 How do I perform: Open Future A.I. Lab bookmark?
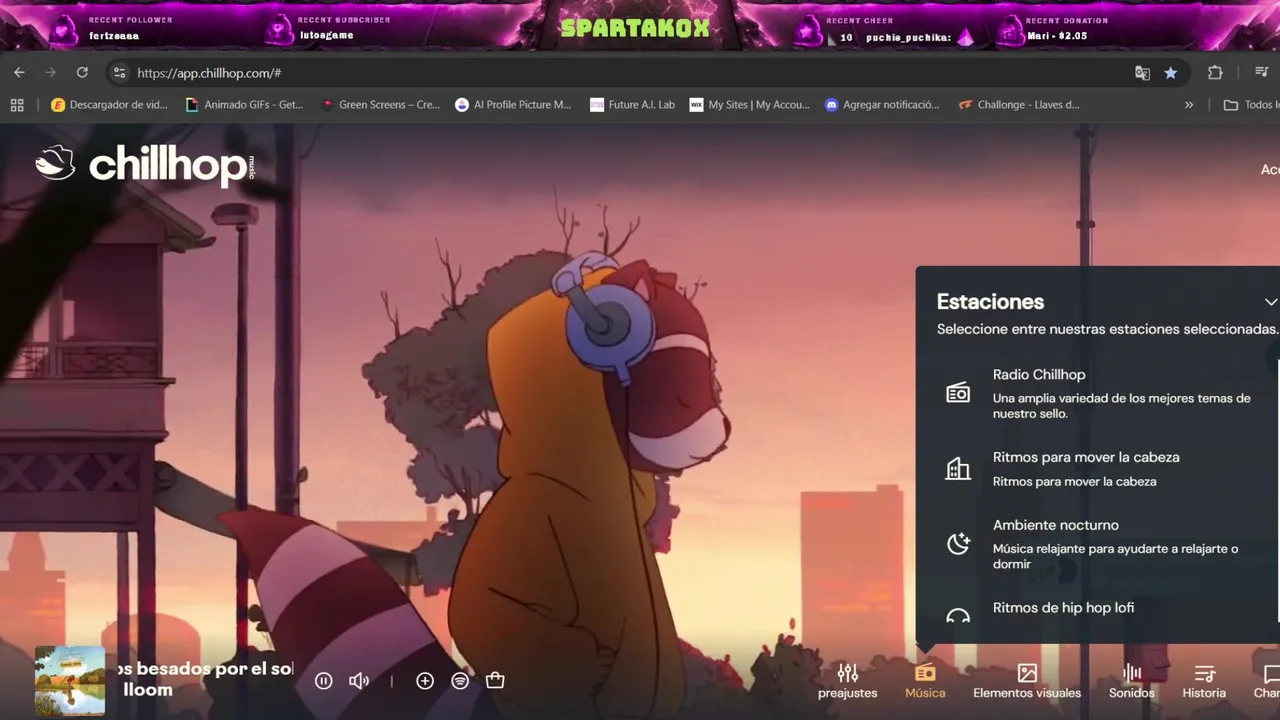(x=632, y=104)
